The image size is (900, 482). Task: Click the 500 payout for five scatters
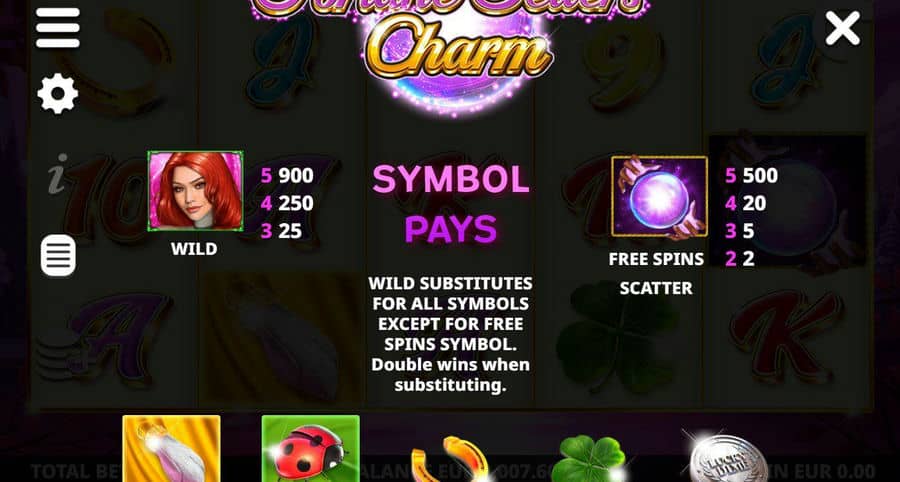coord(760,176)
